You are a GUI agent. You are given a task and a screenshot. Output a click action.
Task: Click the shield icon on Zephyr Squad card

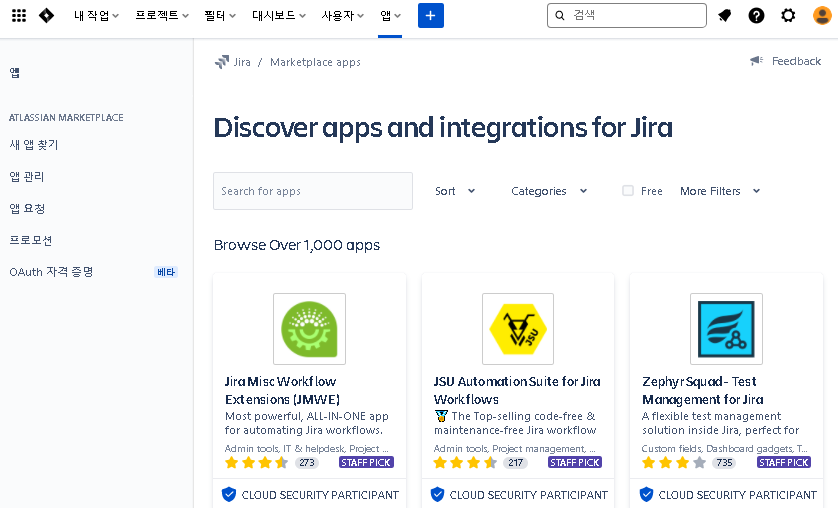646,495
